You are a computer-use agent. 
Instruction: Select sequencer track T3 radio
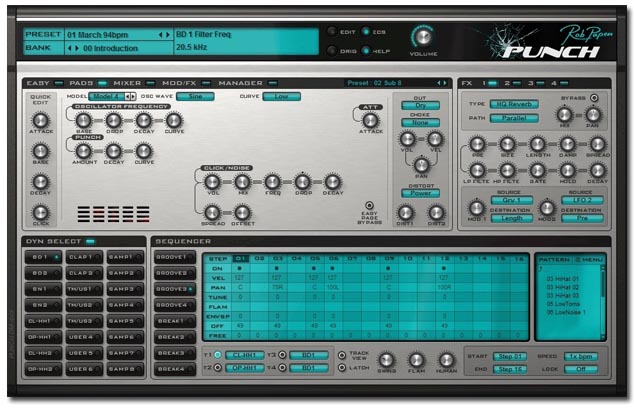click(282, 355)
